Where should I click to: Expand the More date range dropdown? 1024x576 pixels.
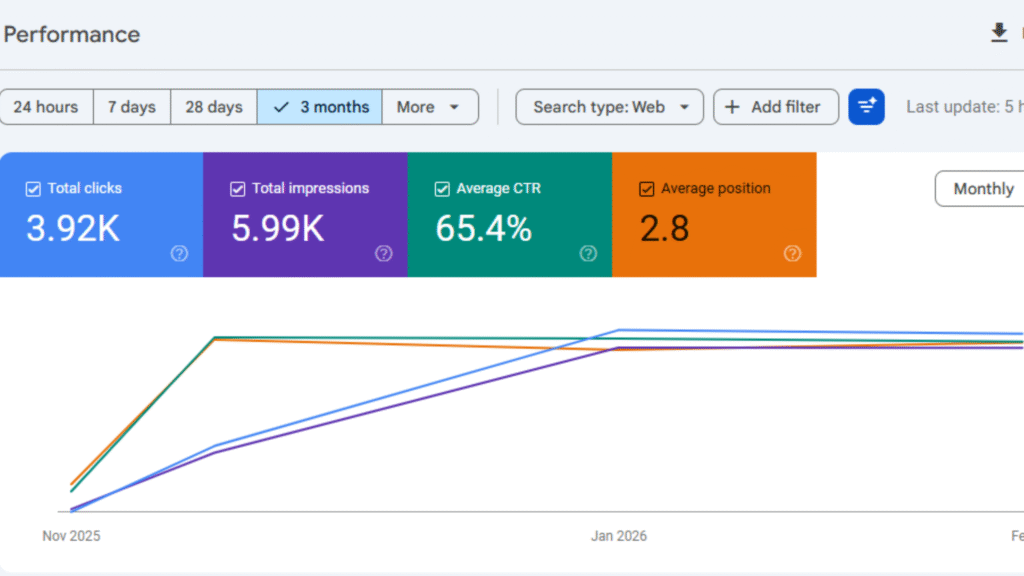[429, 107]
